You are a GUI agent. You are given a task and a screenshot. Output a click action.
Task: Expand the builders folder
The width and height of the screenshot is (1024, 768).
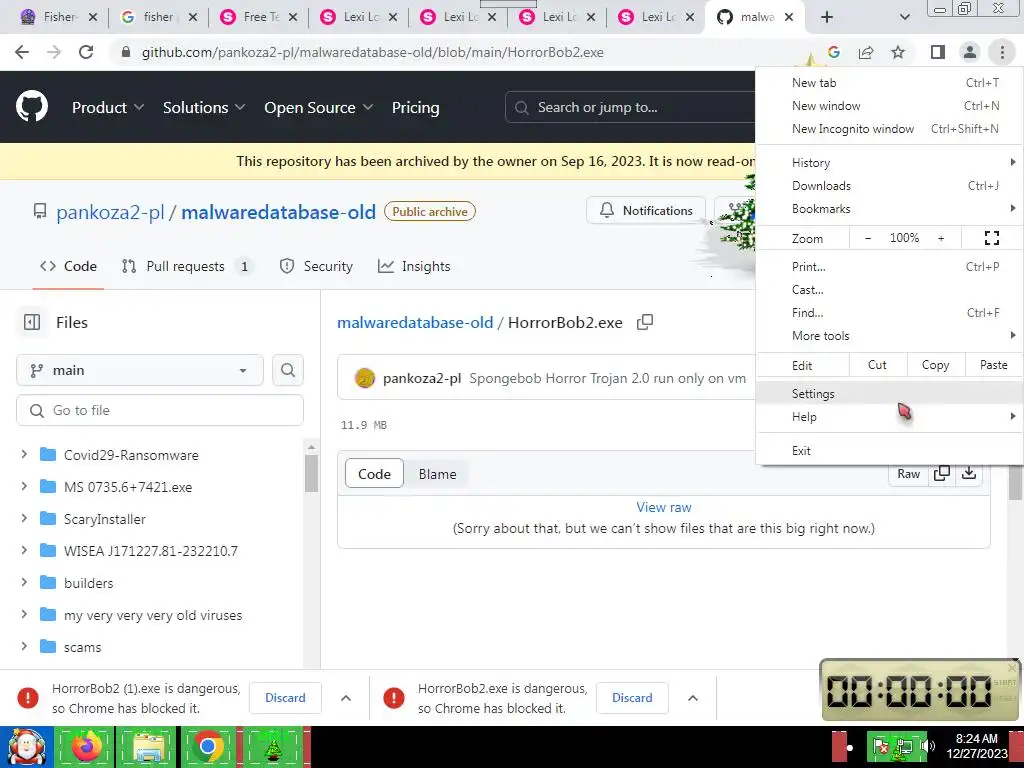[x=24, y=582]
